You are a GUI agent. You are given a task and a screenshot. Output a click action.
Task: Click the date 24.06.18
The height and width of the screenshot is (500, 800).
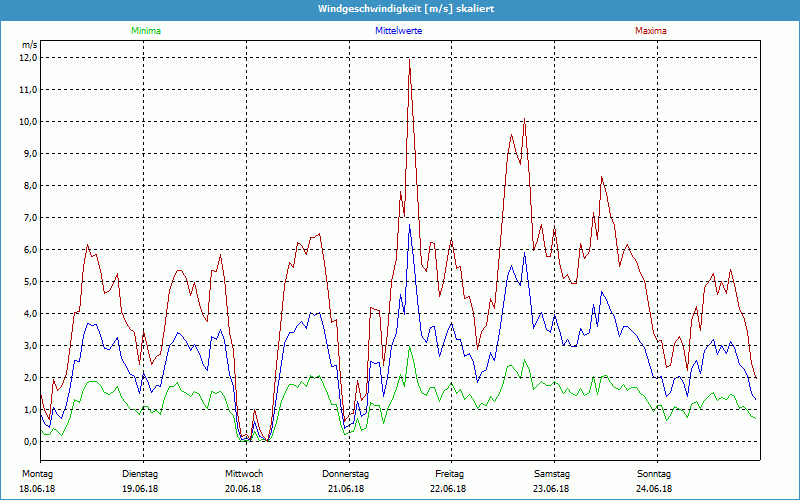click(654, 489)
